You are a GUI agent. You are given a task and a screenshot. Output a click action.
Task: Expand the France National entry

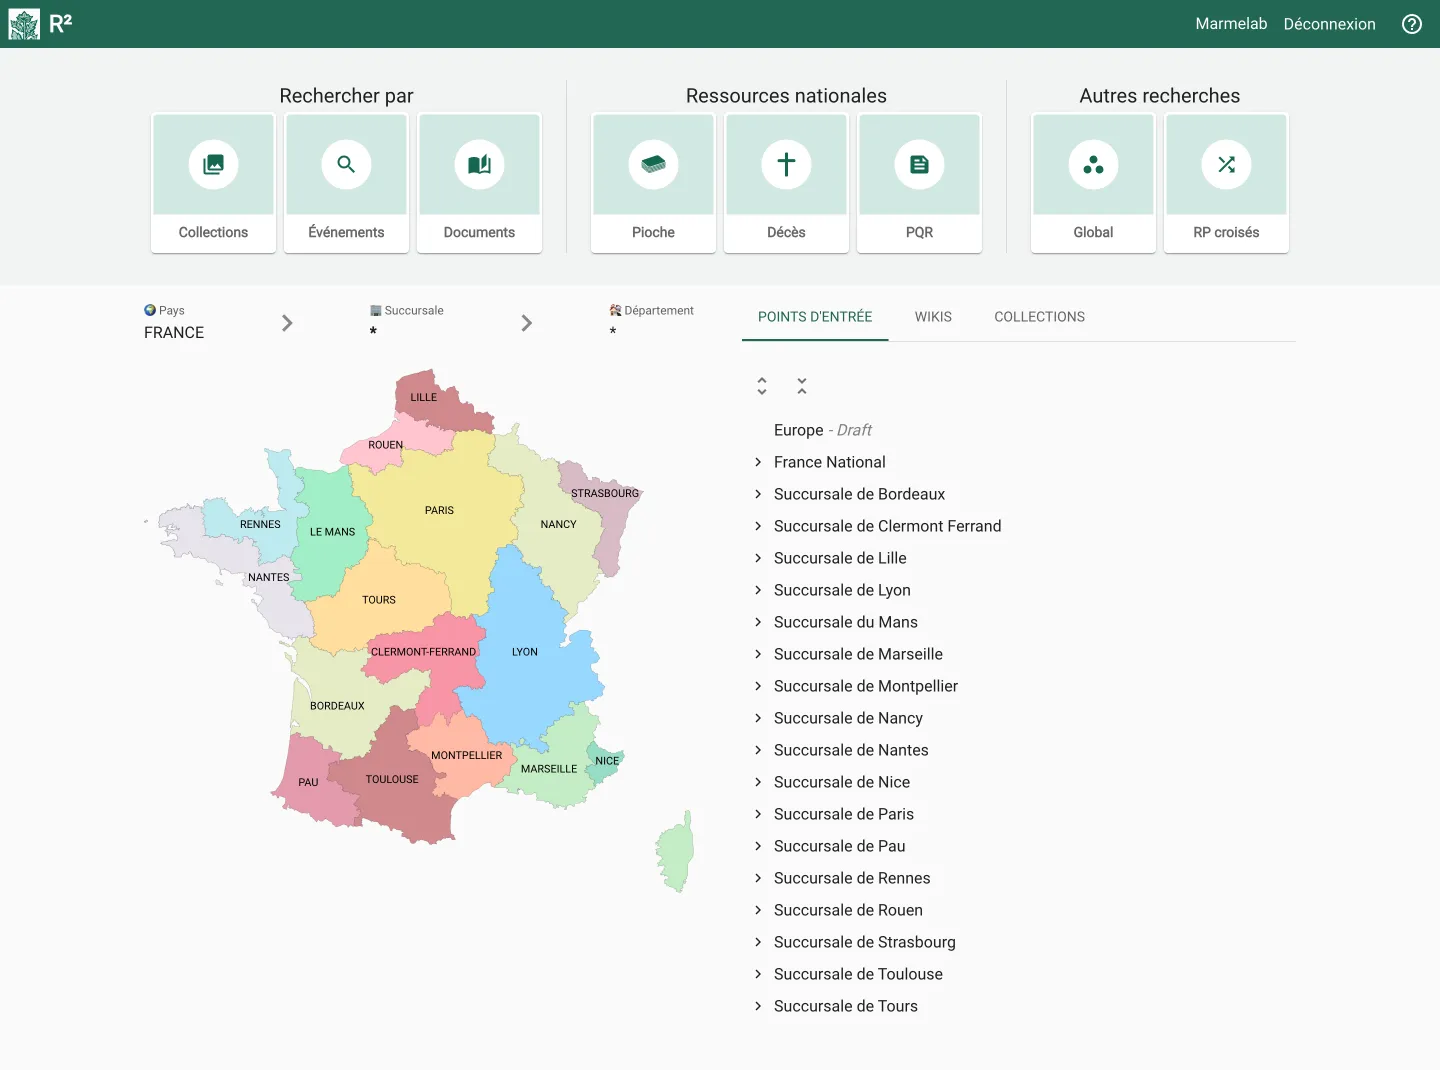tap(757, 462)
